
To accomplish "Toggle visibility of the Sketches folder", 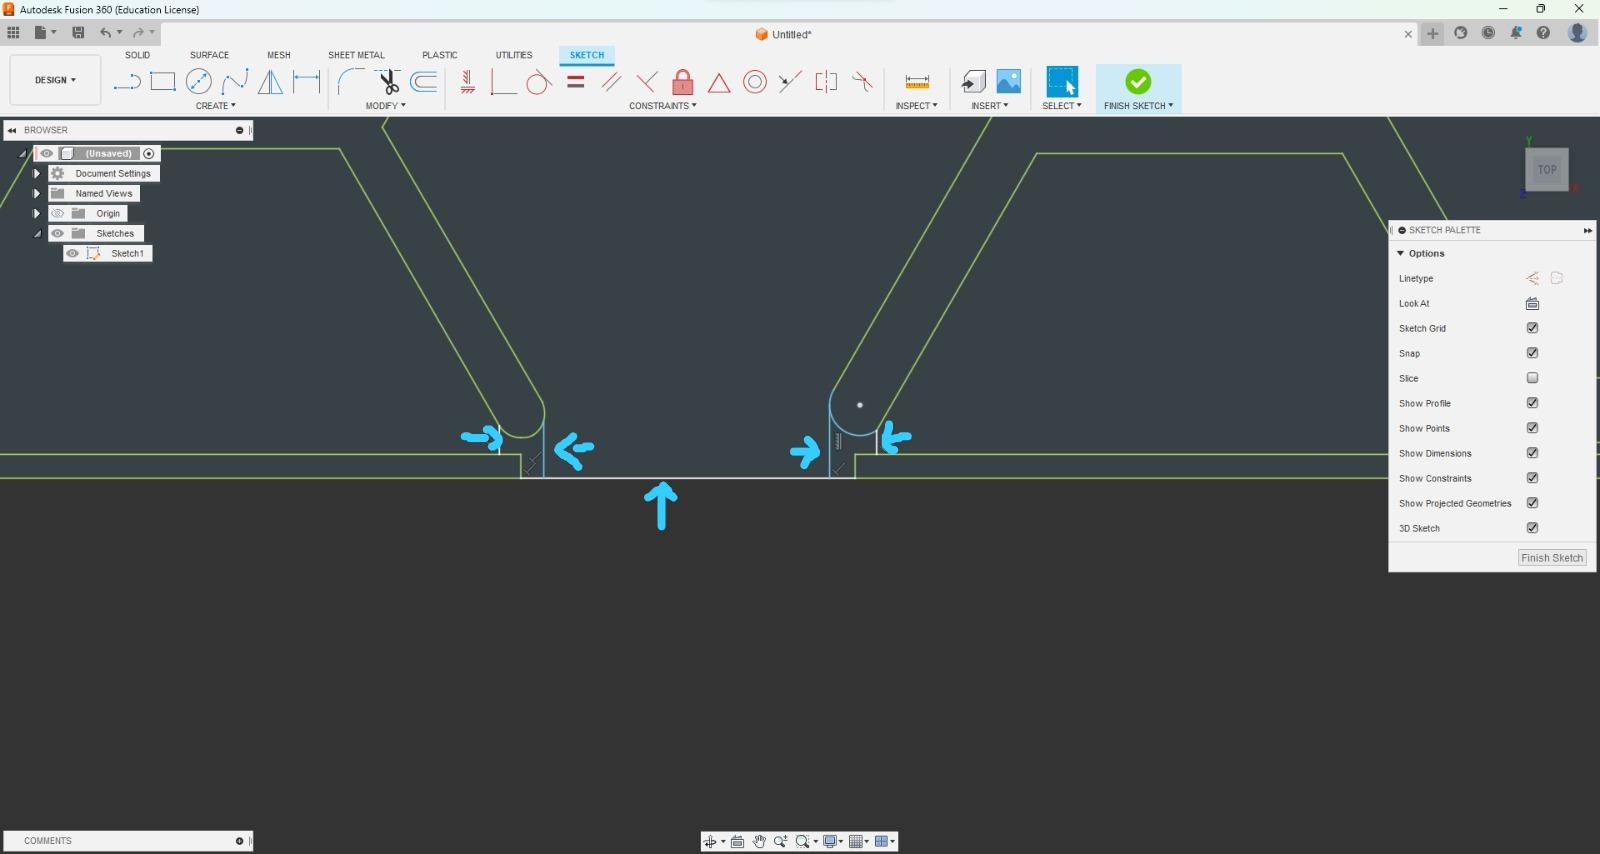I will [57, 234].
